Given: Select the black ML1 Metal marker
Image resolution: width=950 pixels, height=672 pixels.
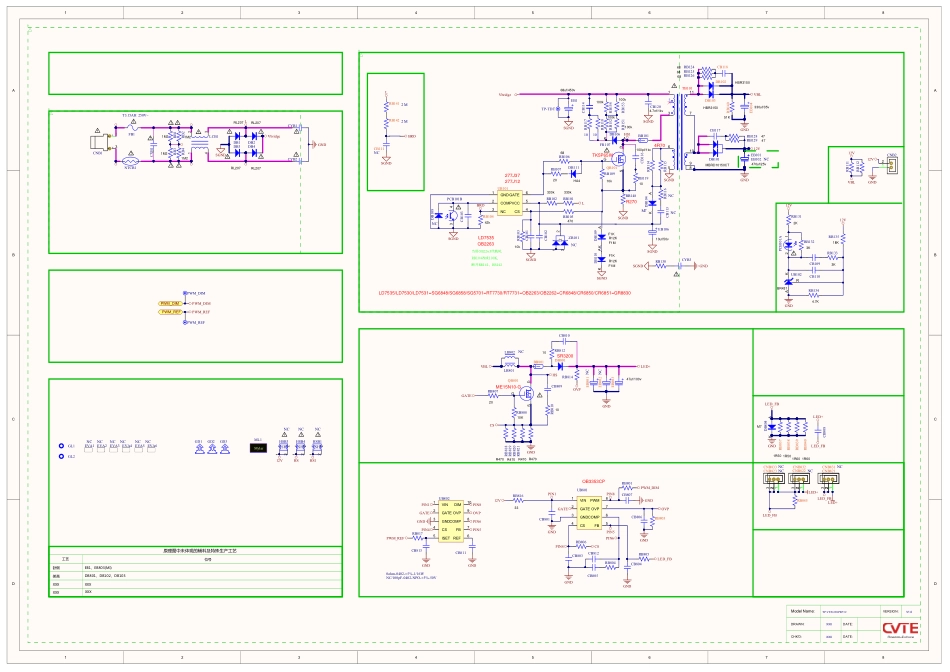Looking at the screenshot, I should (258, 449).
